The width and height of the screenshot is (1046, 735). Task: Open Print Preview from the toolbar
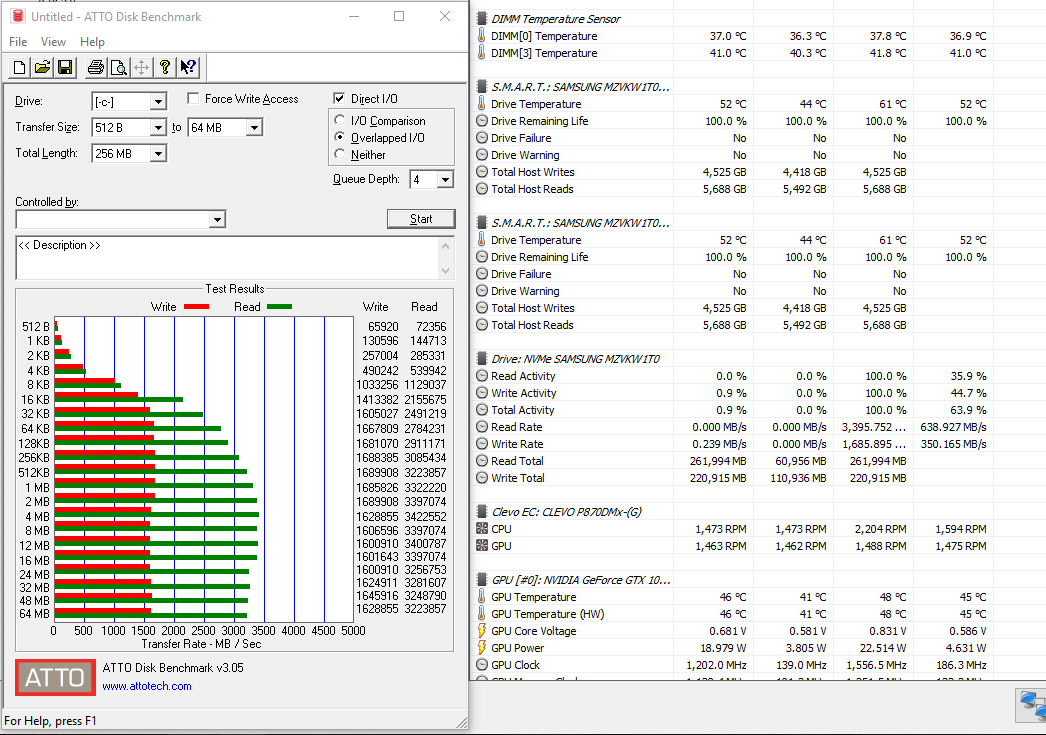(118, 67)
